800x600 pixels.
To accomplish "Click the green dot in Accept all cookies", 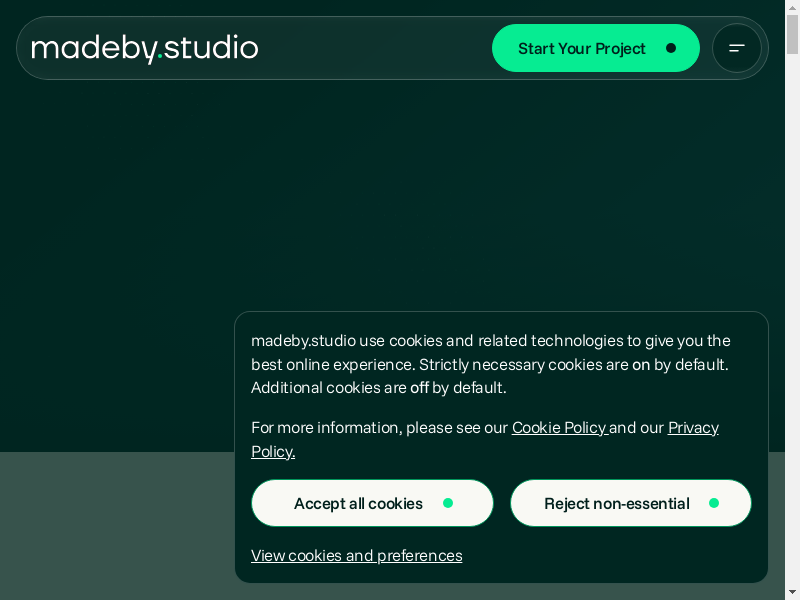I will pos(448,503).
